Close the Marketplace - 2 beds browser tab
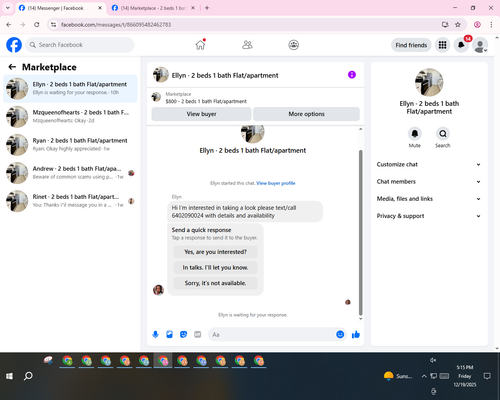This screenshot has width=500, height=400. [x=193, y=8]
